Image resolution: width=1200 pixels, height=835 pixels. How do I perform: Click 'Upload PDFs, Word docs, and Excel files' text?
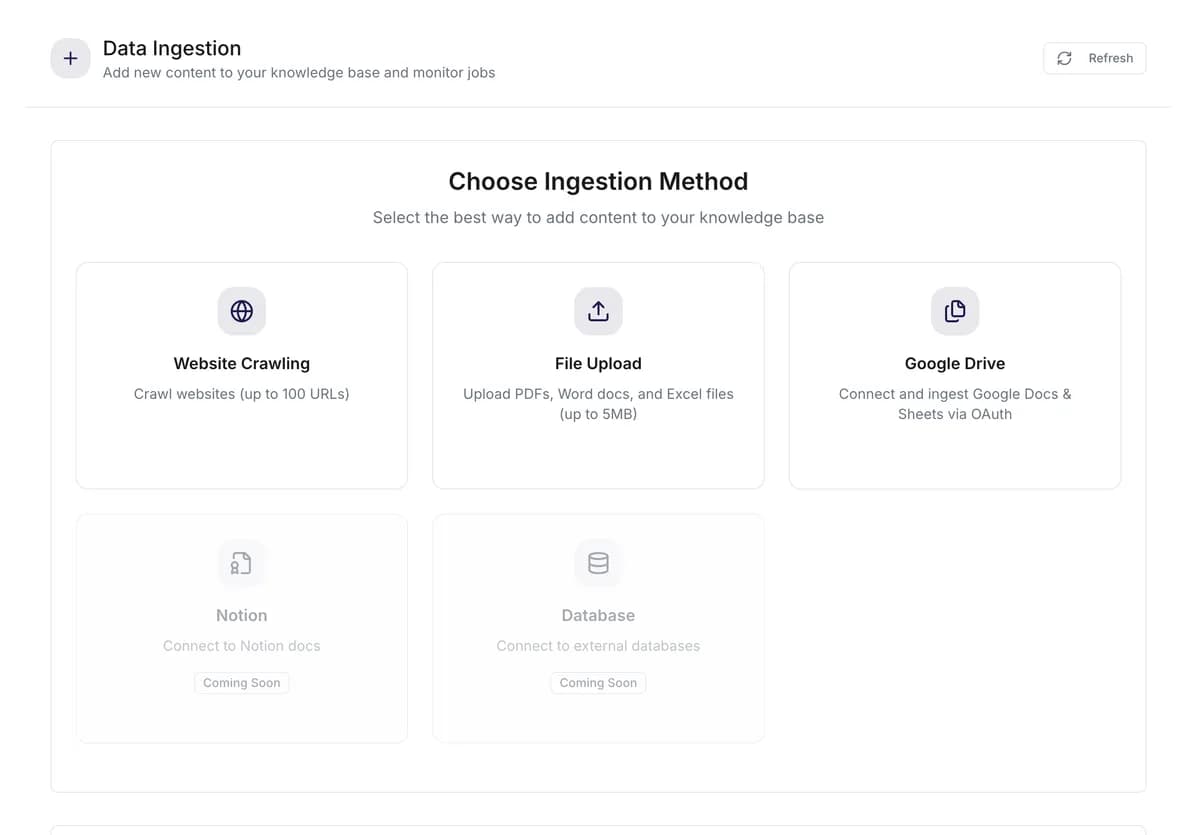pyautogui.click(x=598, y=394)
